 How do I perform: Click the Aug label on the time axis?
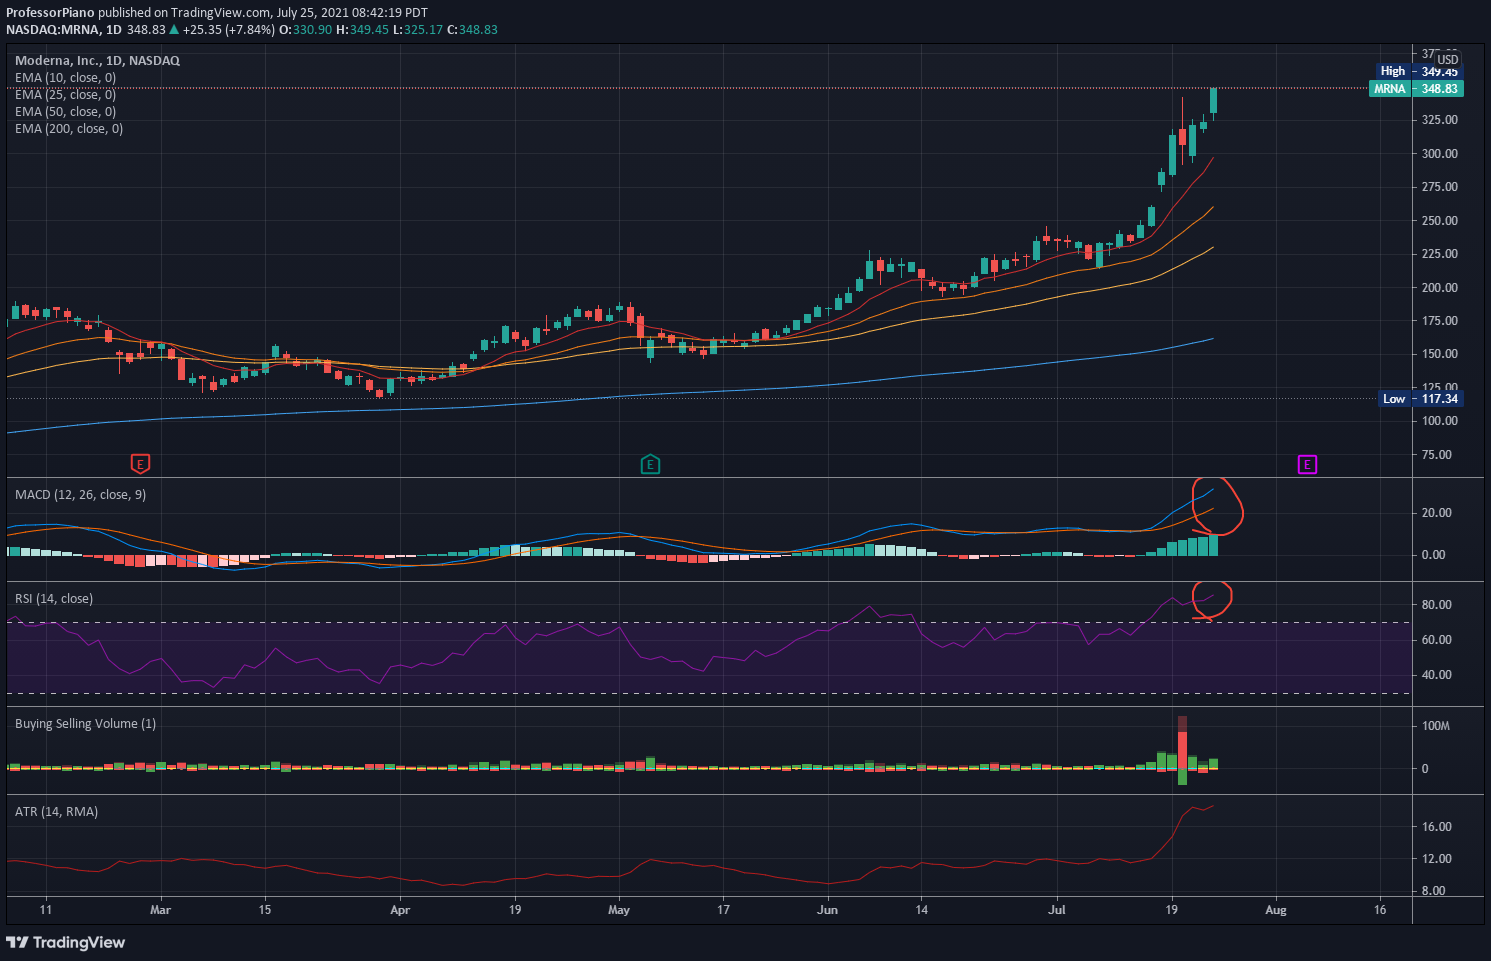tap(1276, 910)
